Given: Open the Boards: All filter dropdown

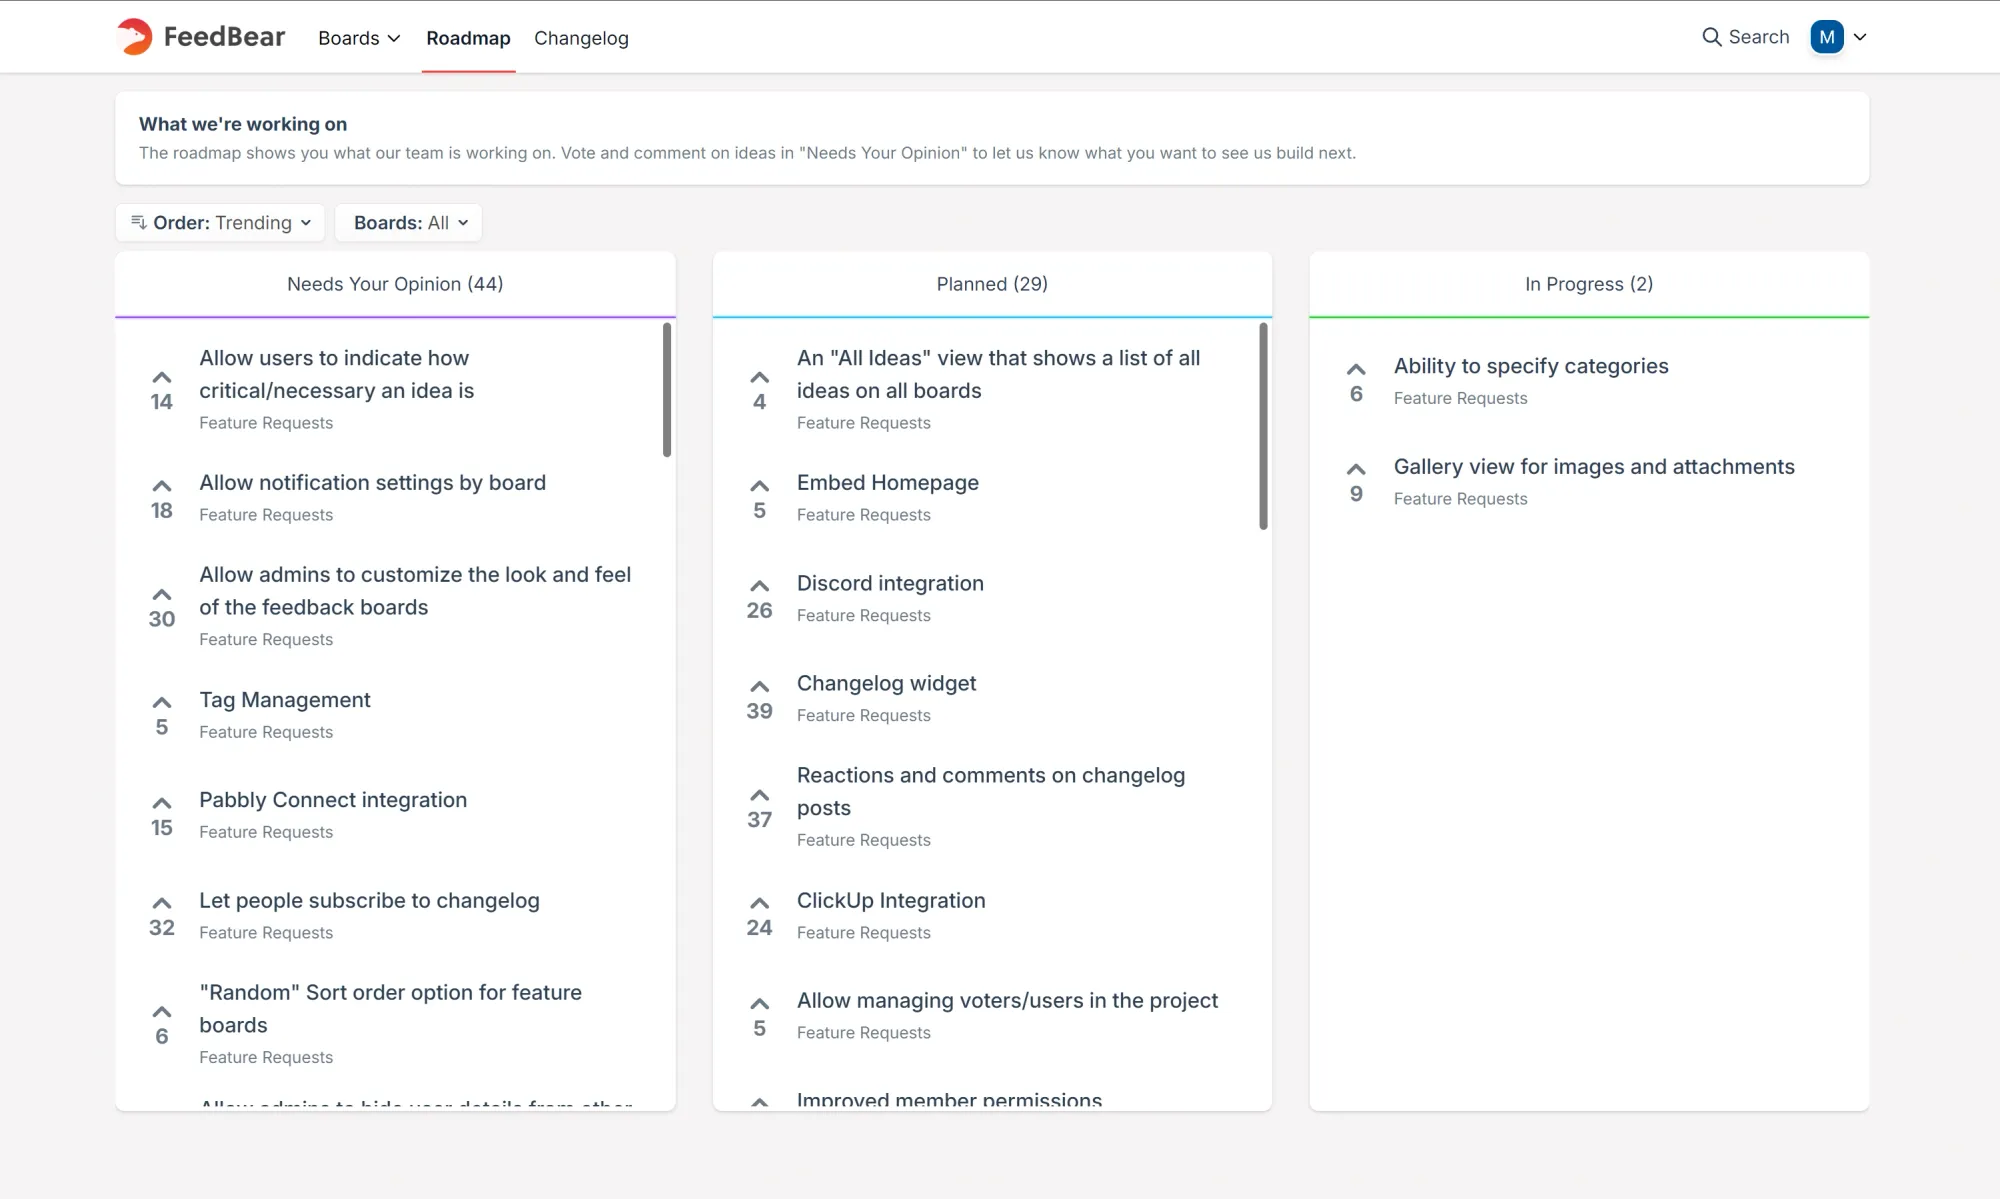Looking at the screenshot, I should (408, 222).
